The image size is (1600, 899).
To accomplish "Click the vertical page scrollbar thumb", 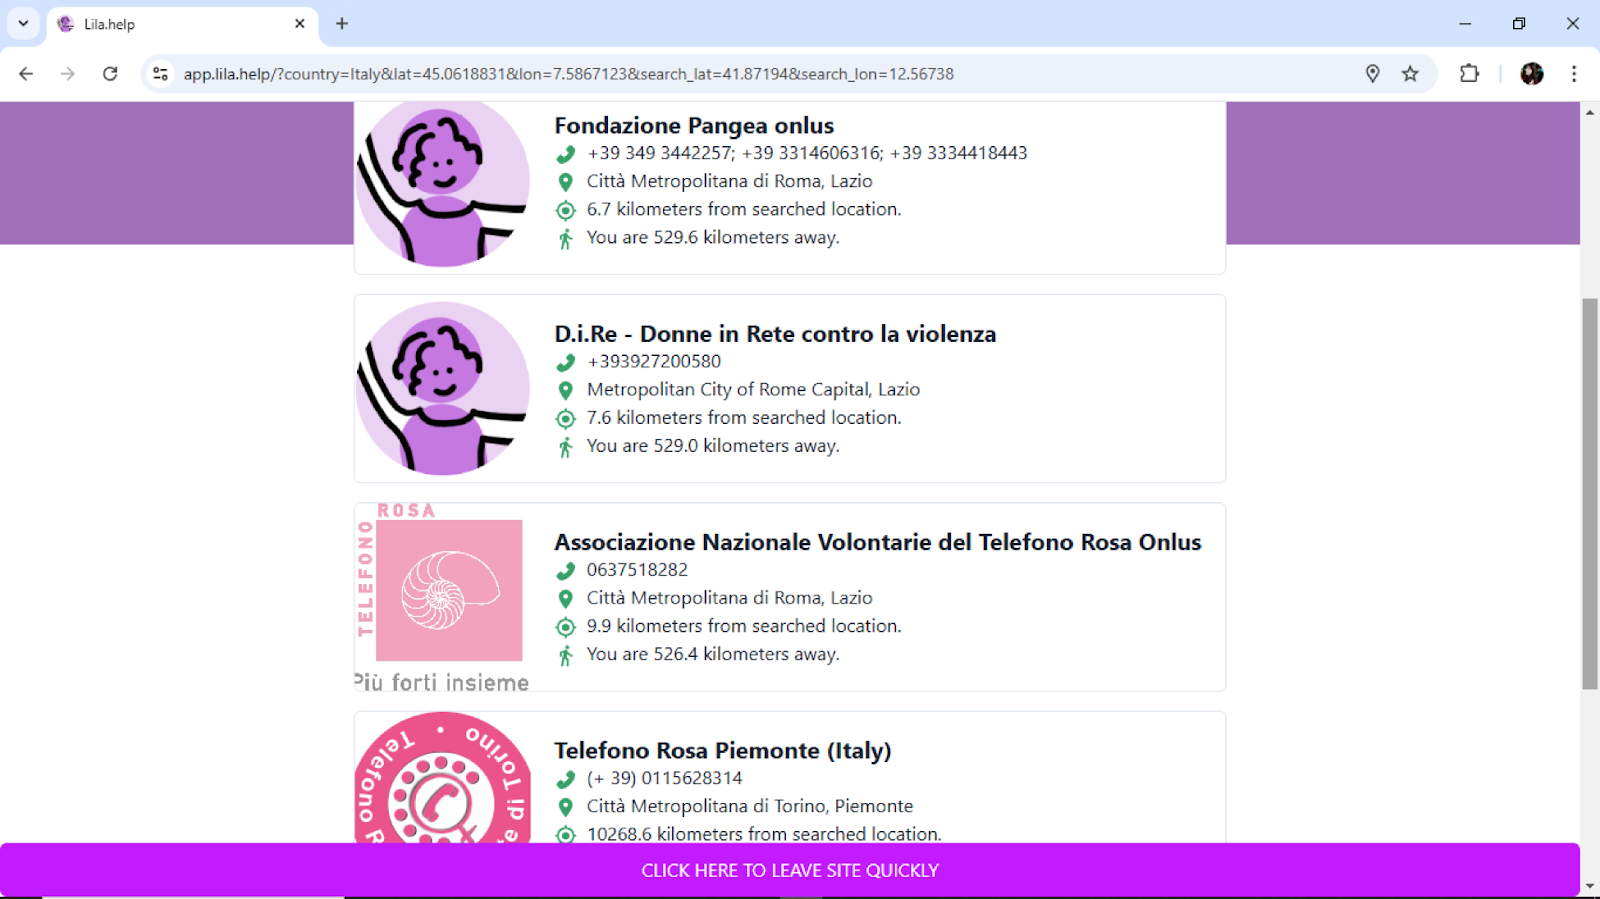I will 1590,494.
